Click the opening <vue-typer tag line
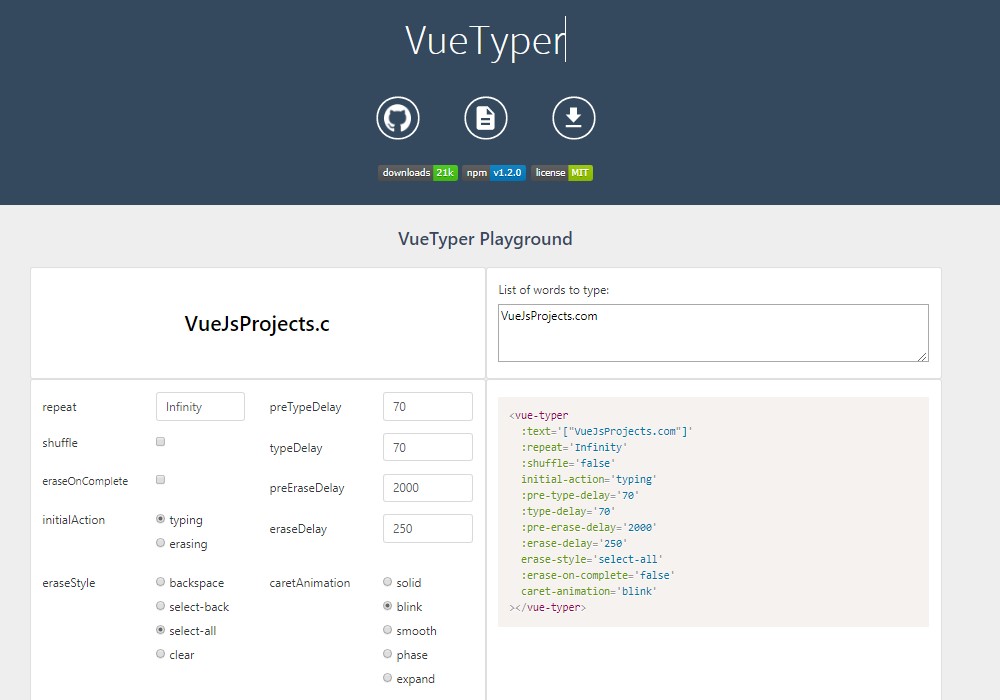Viewport: 1000px width, 700px height. click(x=539, y=416)
